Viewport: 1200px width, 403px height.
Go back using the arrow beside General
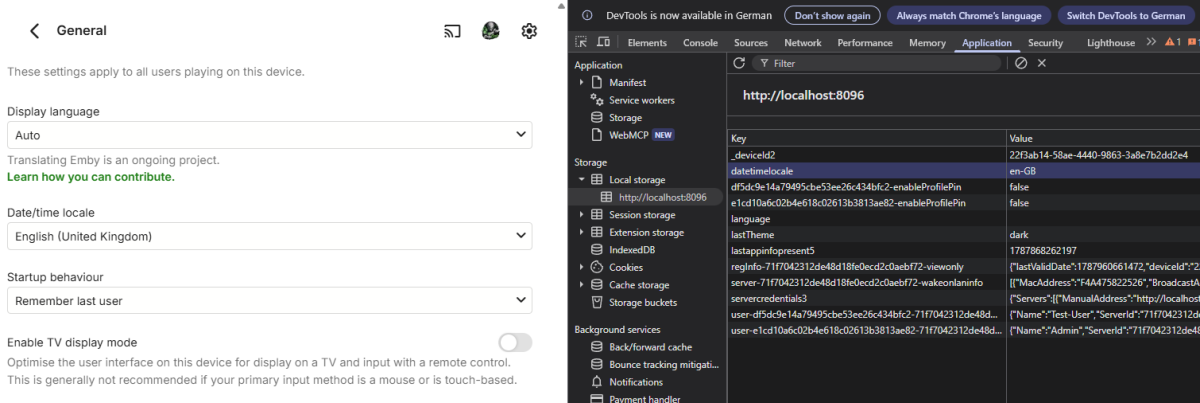coord(35,31)
